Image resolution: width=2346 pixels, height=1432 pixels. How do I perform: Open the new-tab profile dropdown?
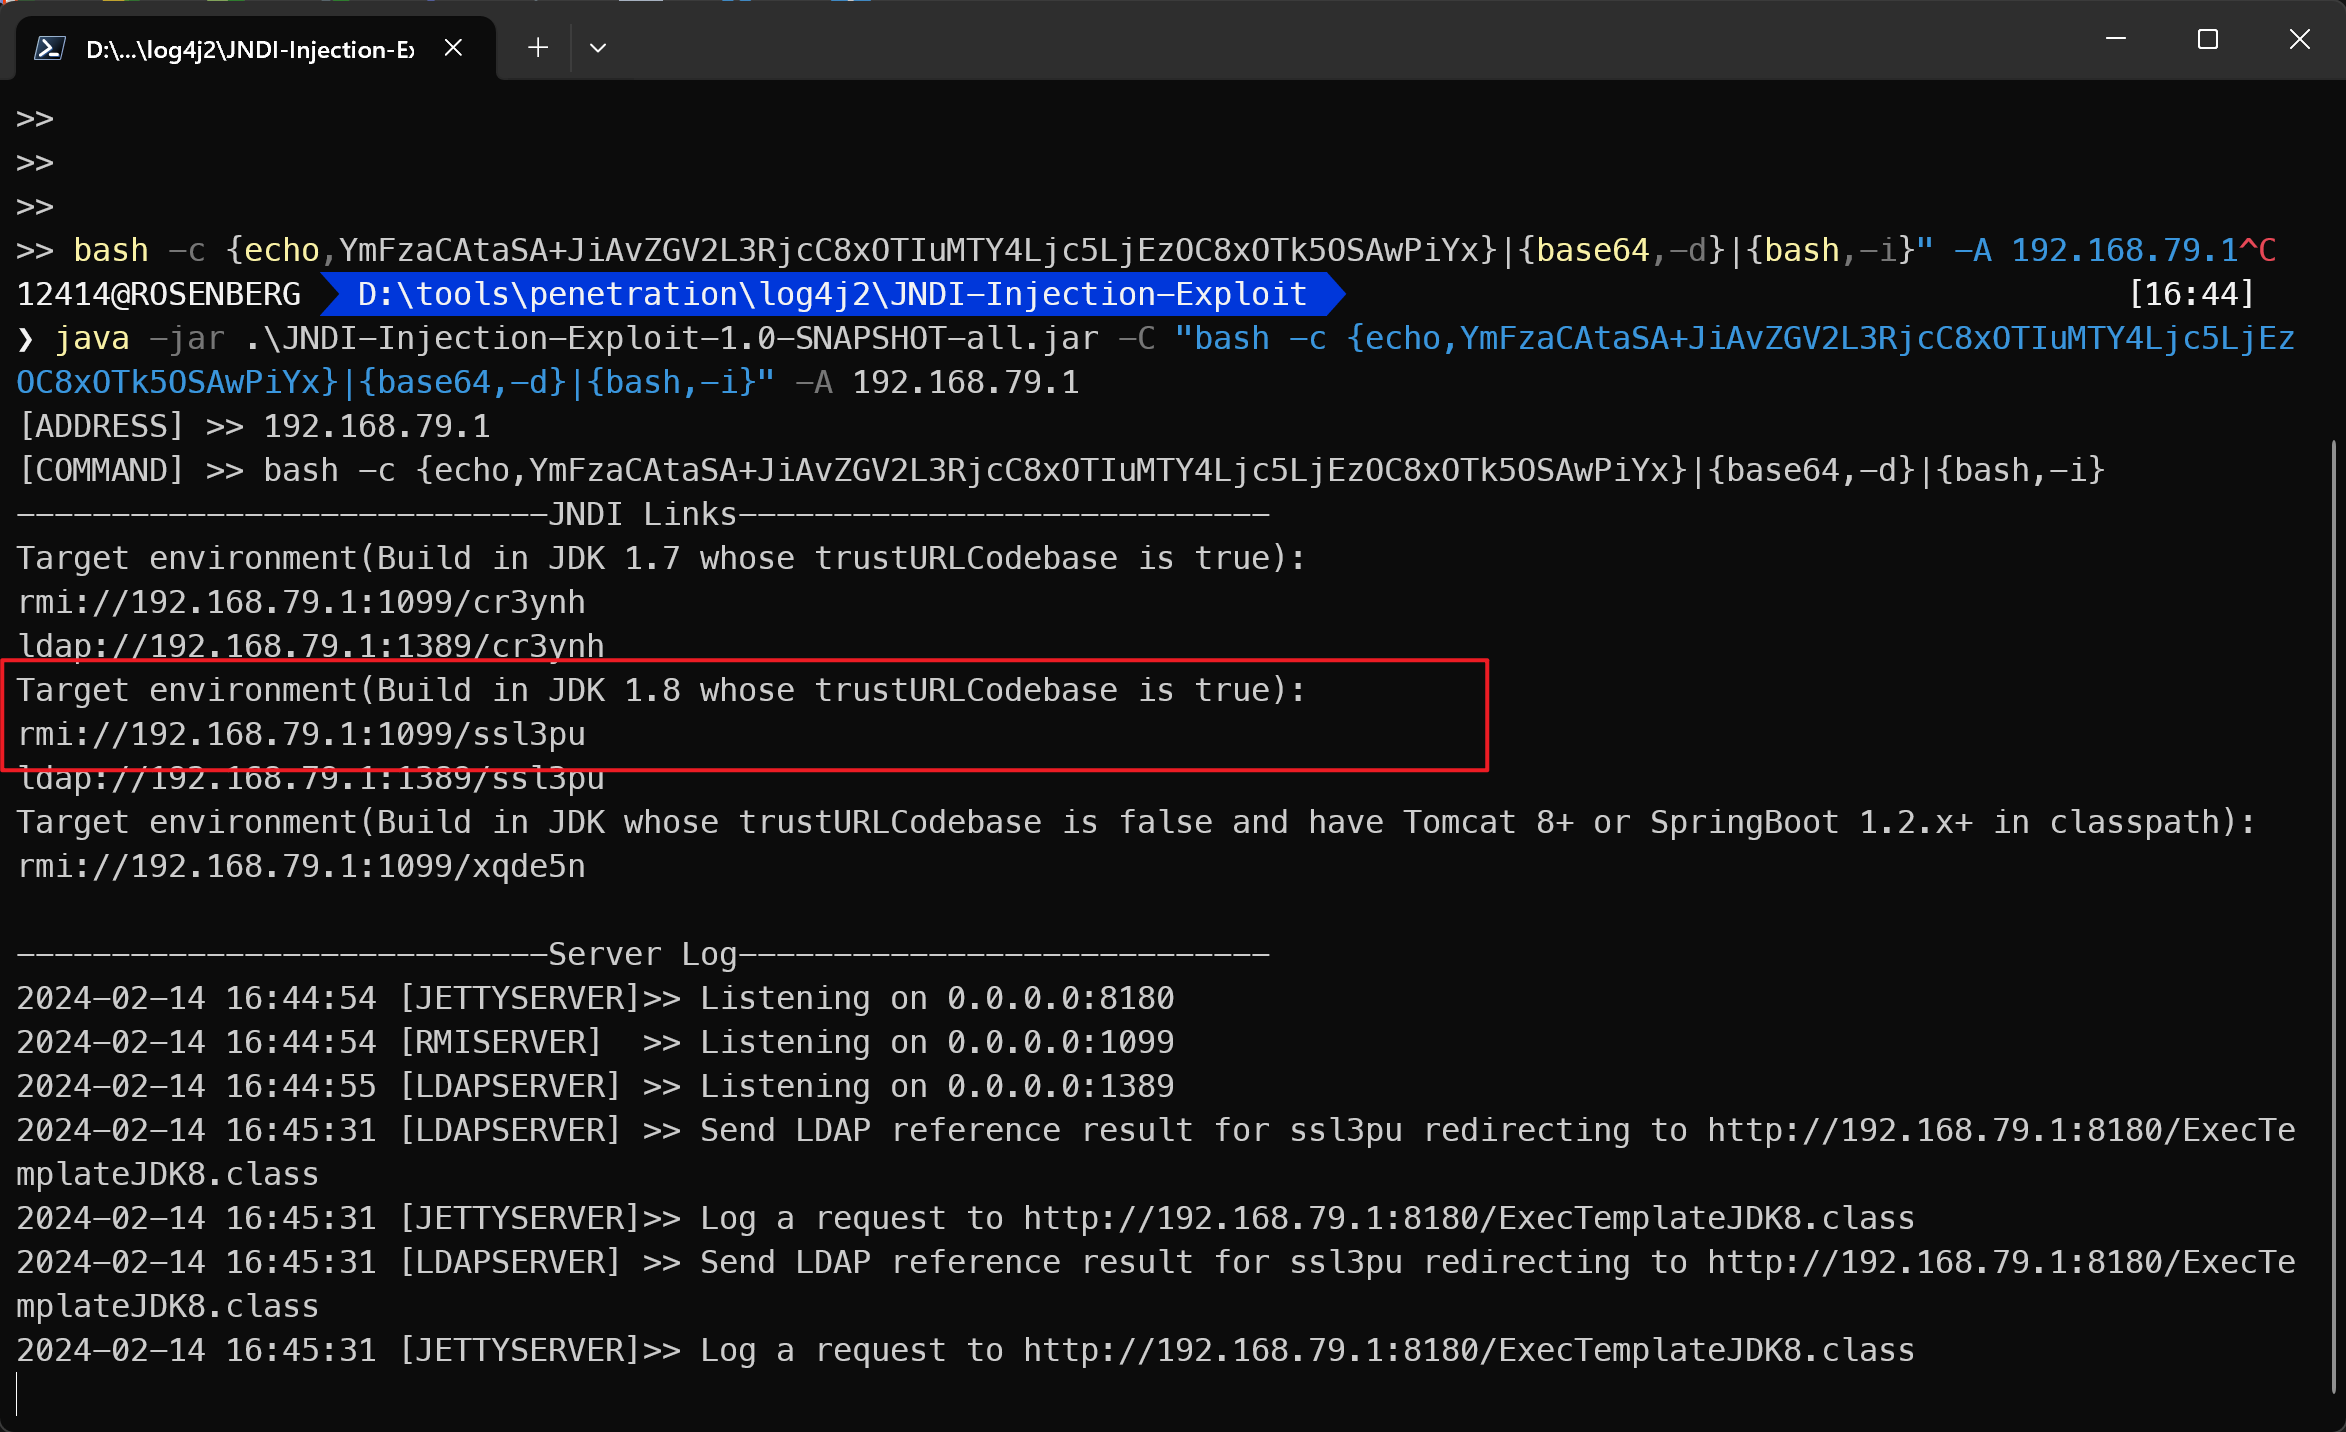point(598,48)
